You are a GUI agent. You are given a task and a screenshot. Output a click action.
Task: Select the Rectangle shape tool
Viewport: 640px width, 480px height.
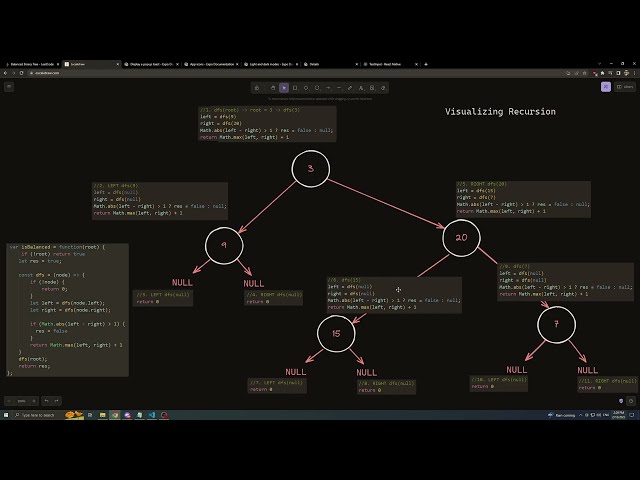[x=295, y=88]
